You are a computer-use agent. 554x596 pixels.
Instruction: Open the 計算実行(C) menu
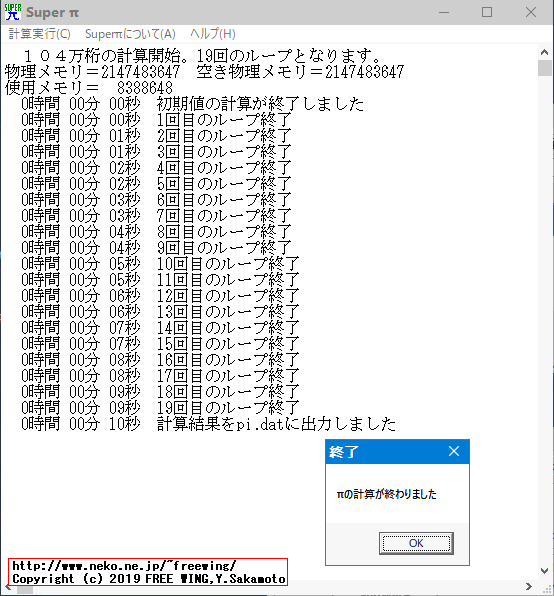pos(40,34)
